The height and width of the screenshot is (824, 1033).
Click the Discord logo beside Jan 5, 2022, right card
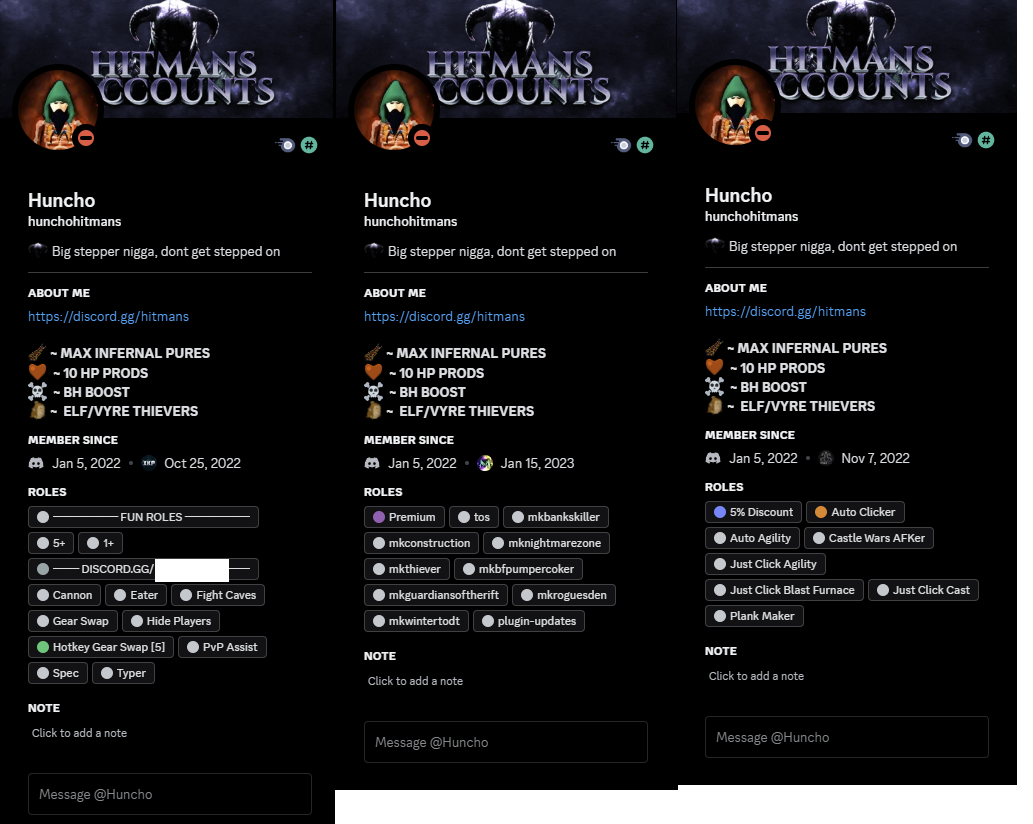(x=713, y=458)
